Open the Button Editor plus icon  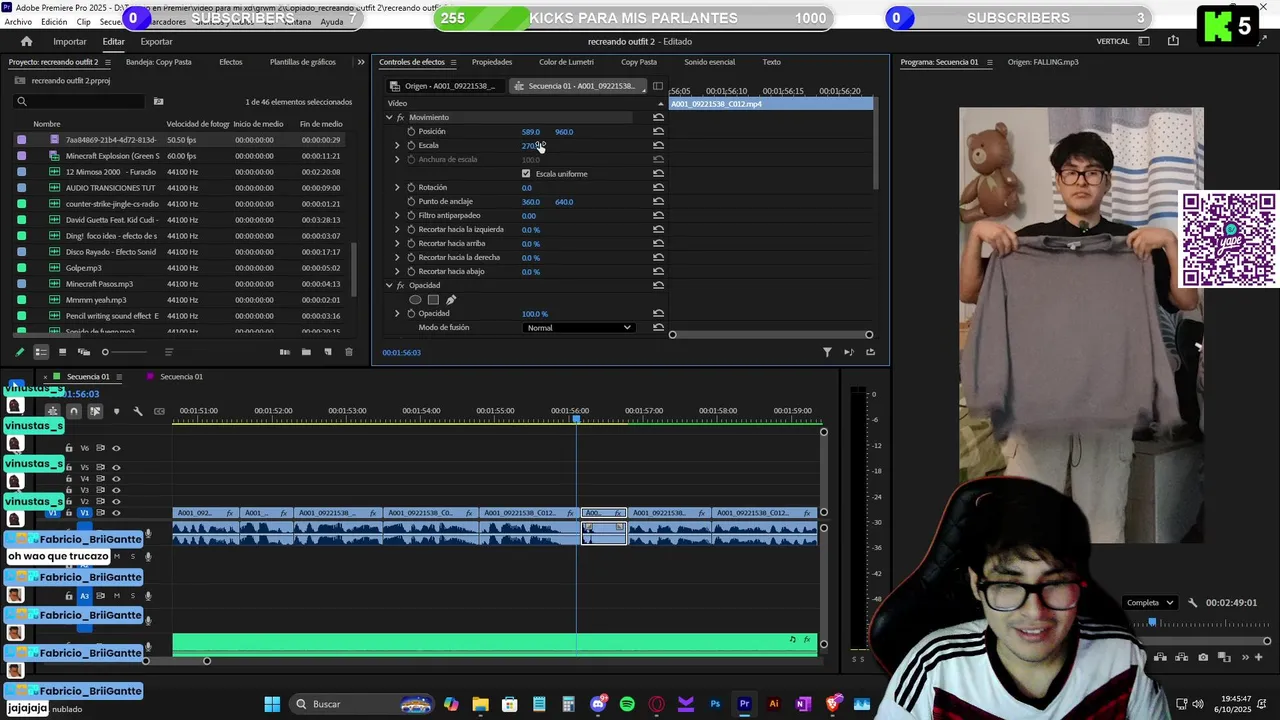coord(1258,657)
